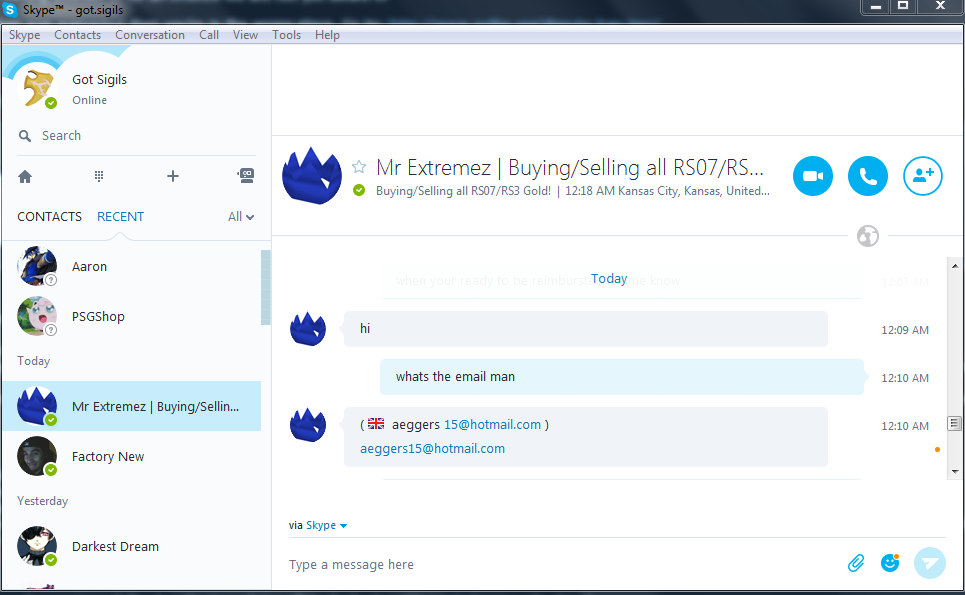Click Got Sigils profile picture

pos(37,87)
